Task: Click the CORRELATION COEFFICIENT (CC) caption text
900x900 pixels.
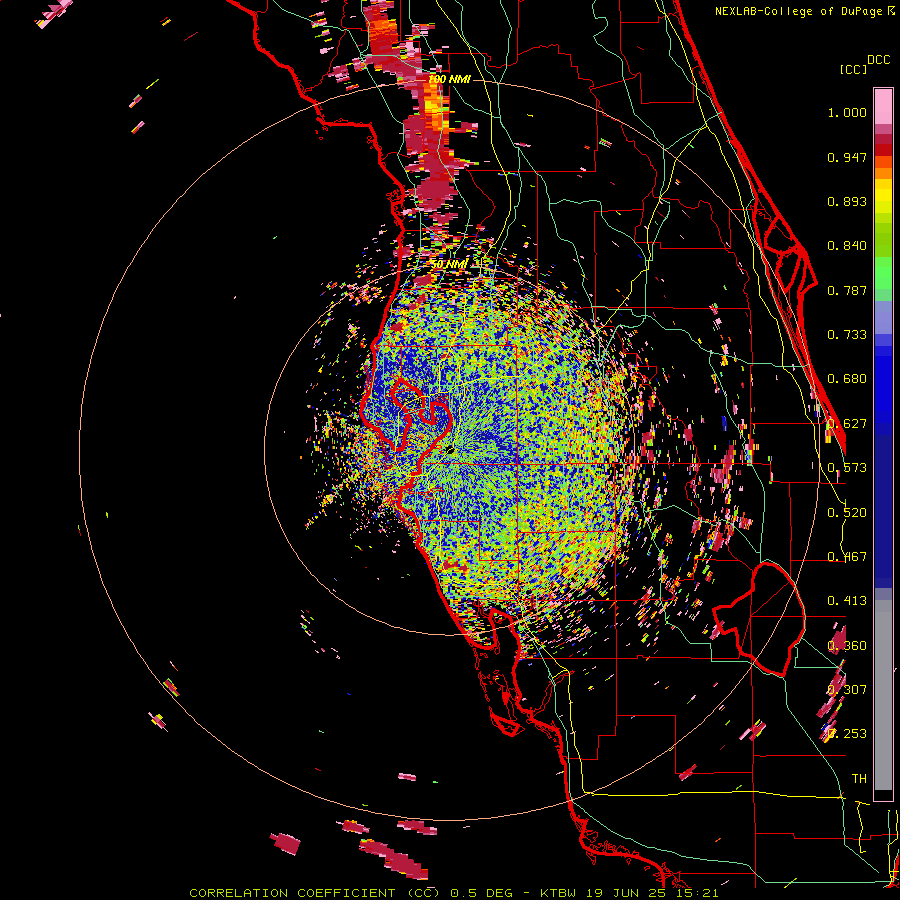Action: 315,893
